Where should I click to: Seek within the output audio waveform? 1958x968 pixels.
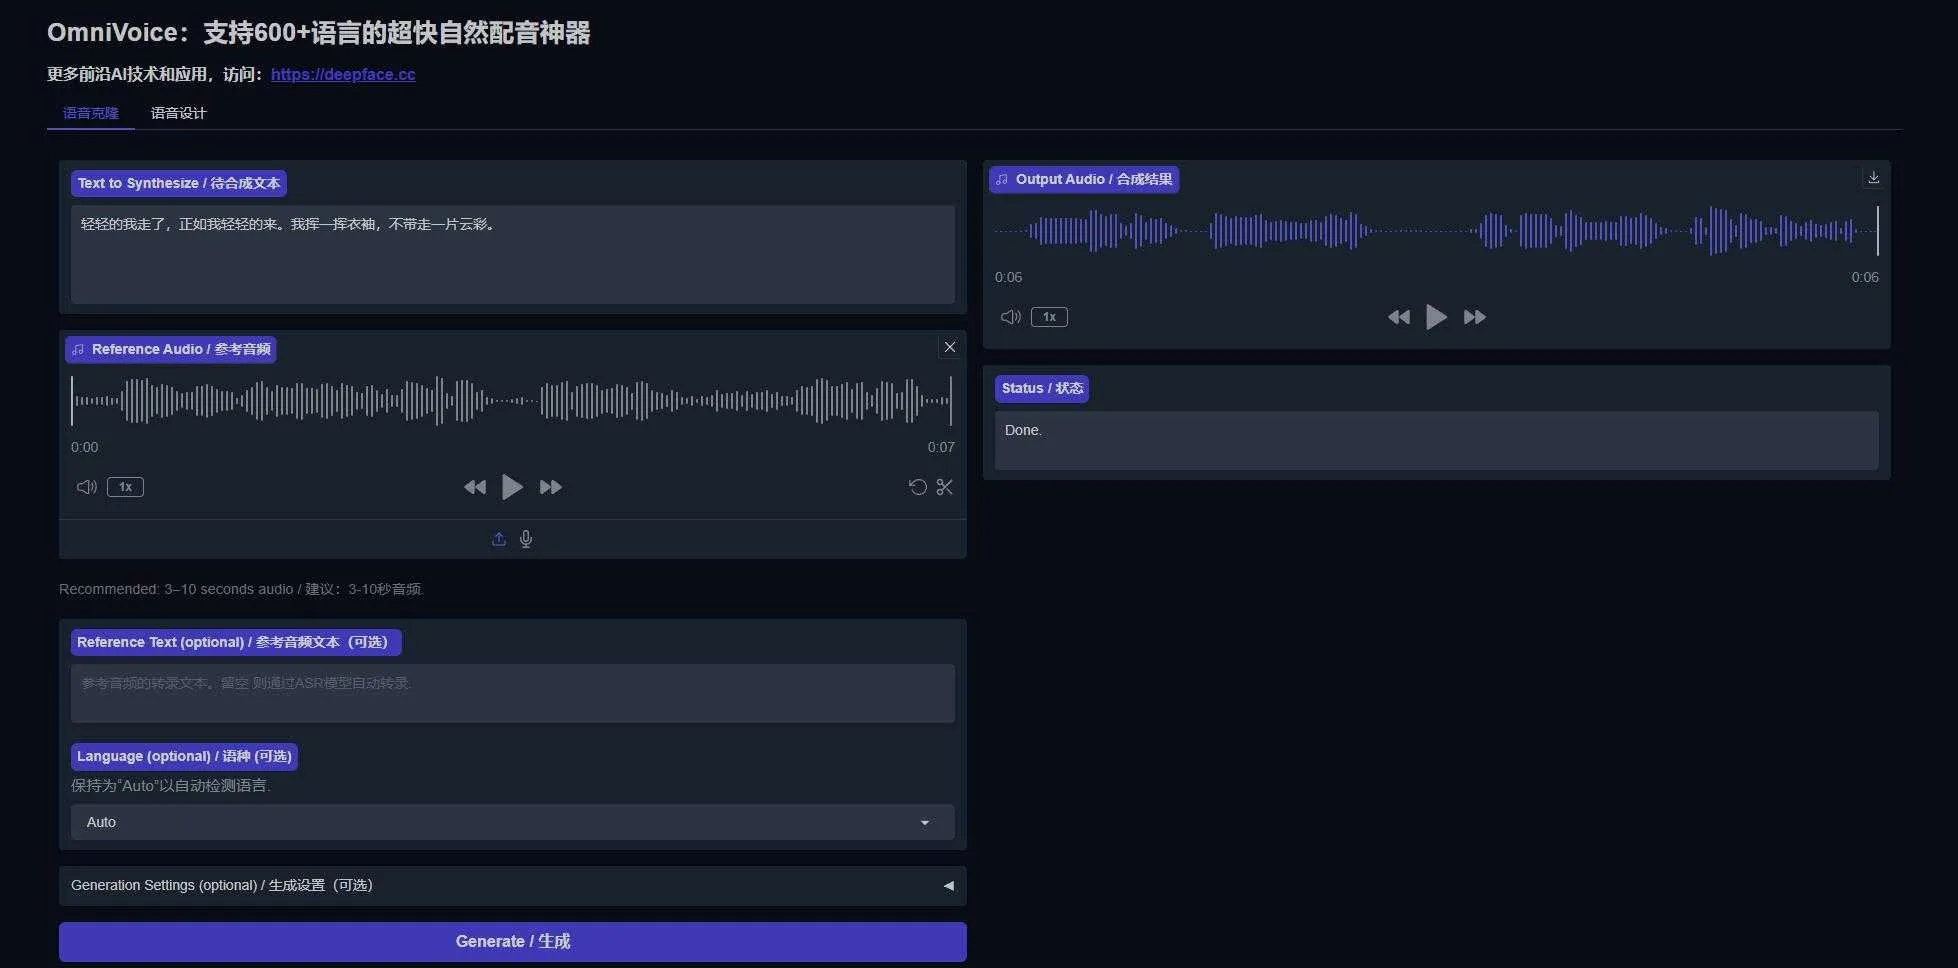1436,231
